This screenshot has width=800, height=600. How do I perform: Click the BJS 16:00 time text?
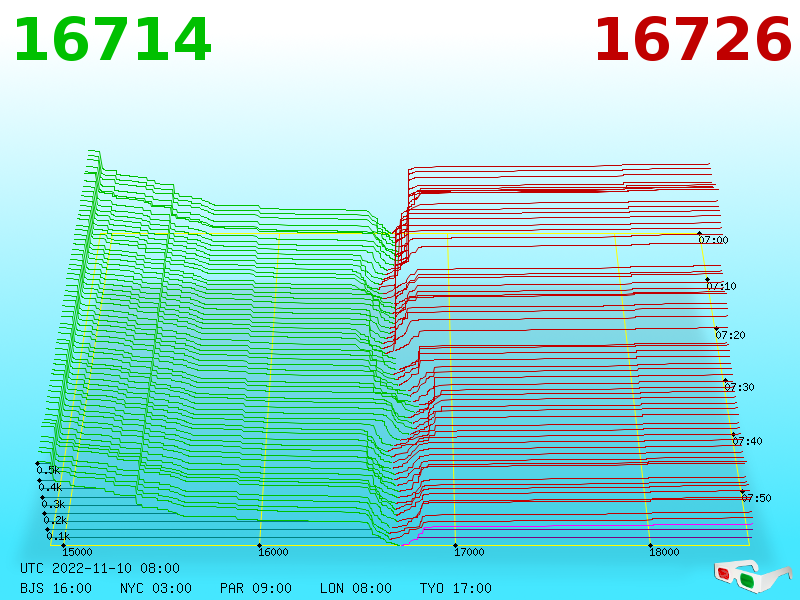pos(56,588)
